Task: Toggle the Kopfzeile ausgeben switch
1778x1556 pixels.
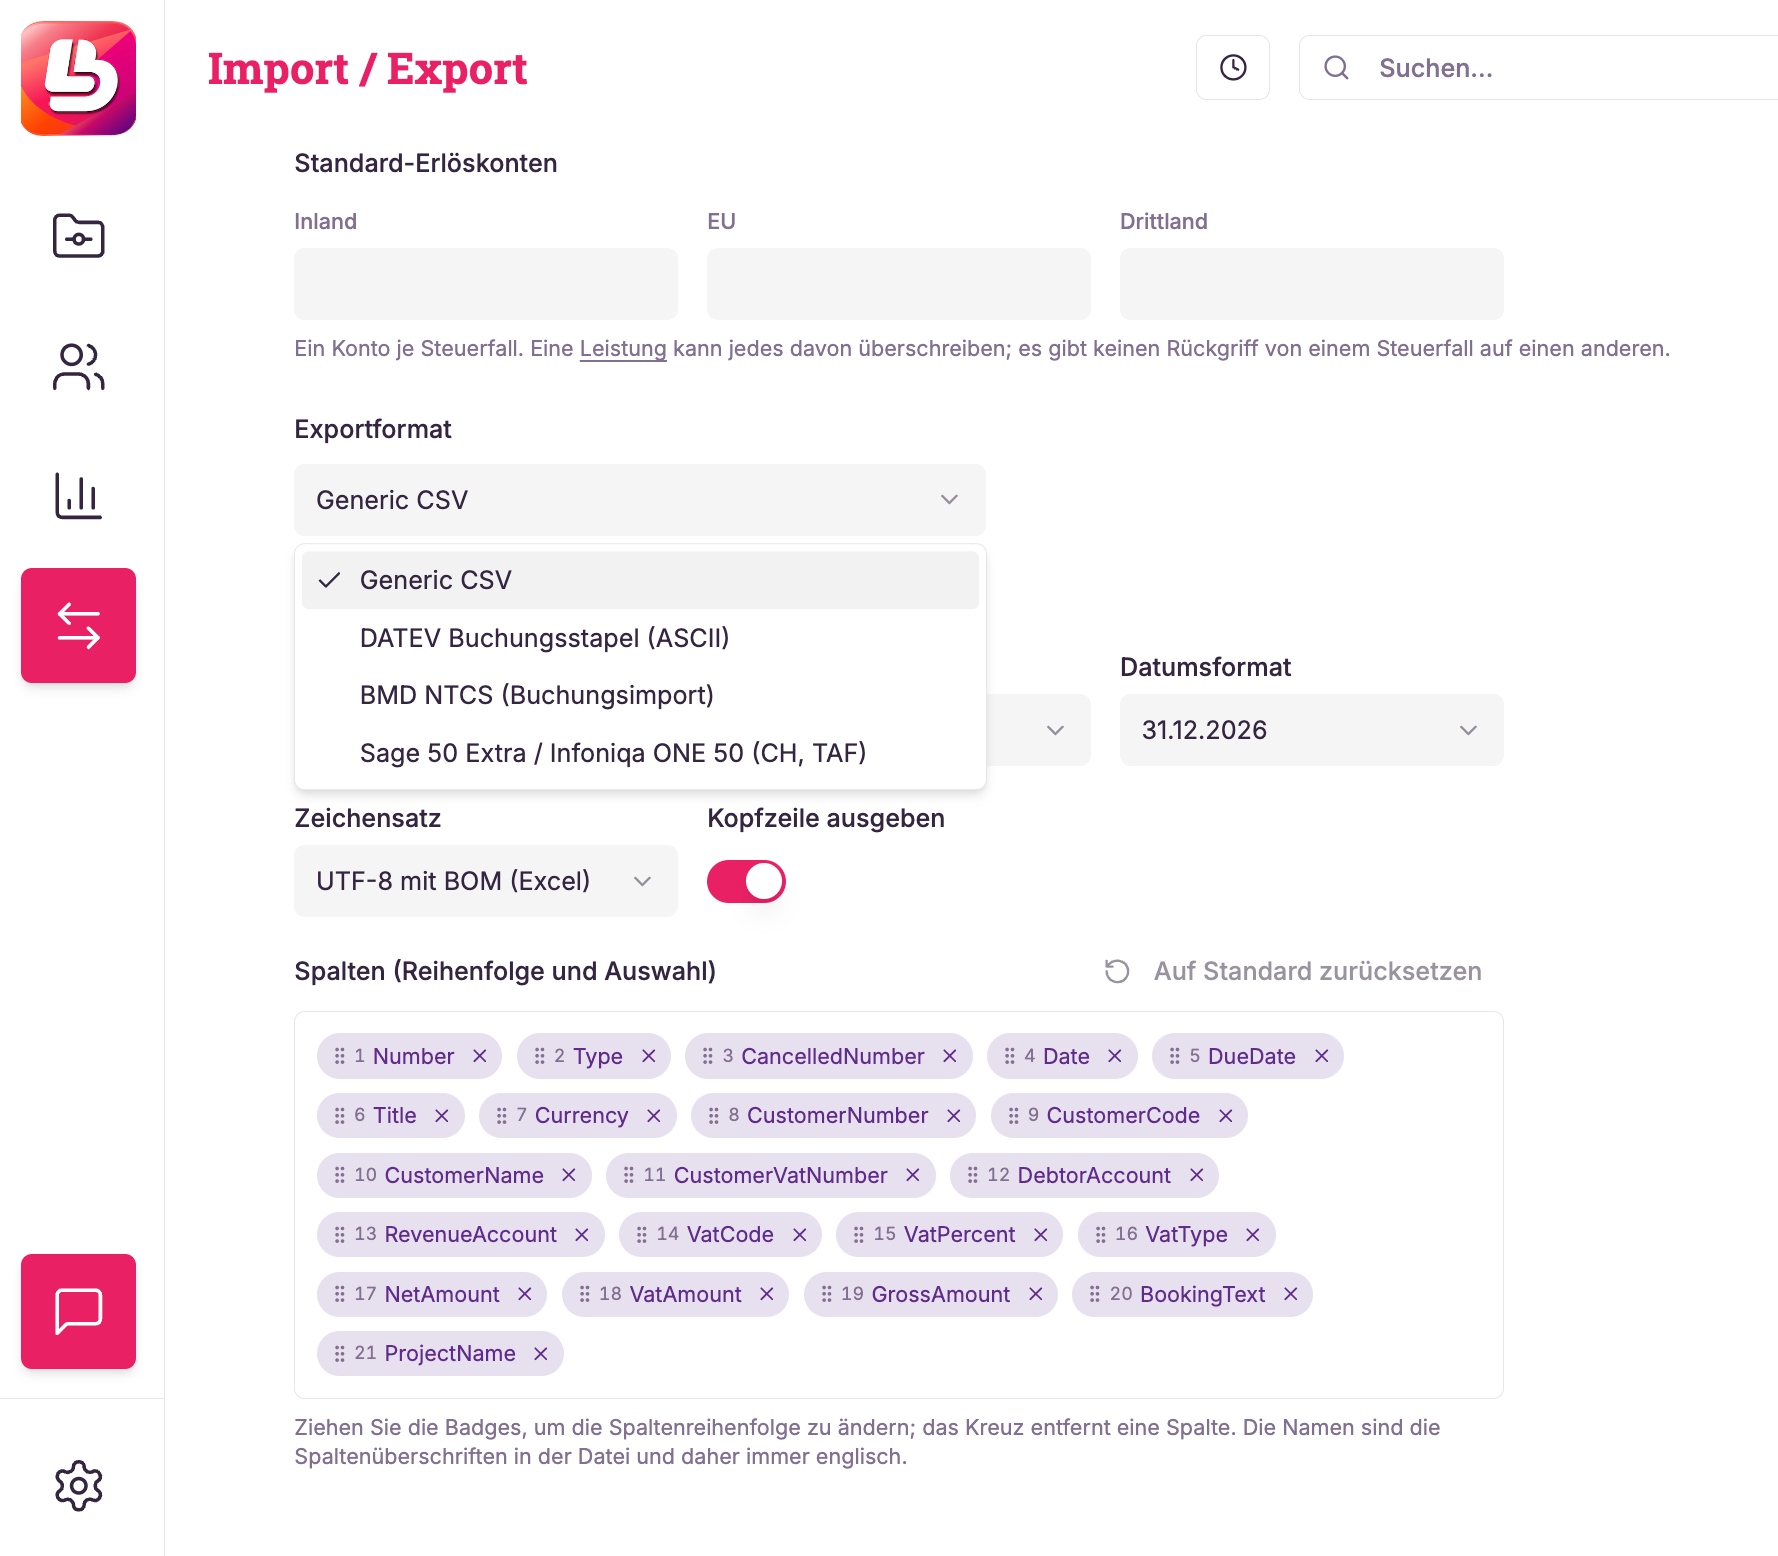Action: pos(746,881)
